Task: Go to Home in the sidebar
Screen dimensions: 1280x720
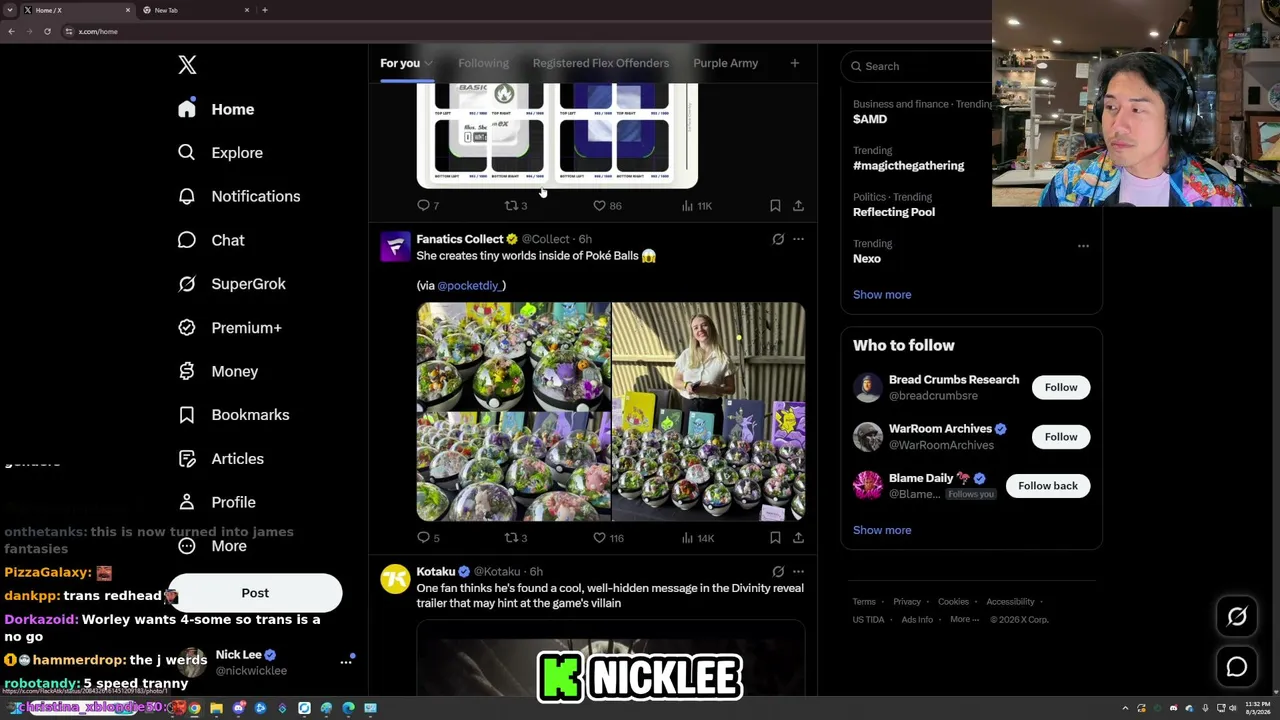Action: 216,109
